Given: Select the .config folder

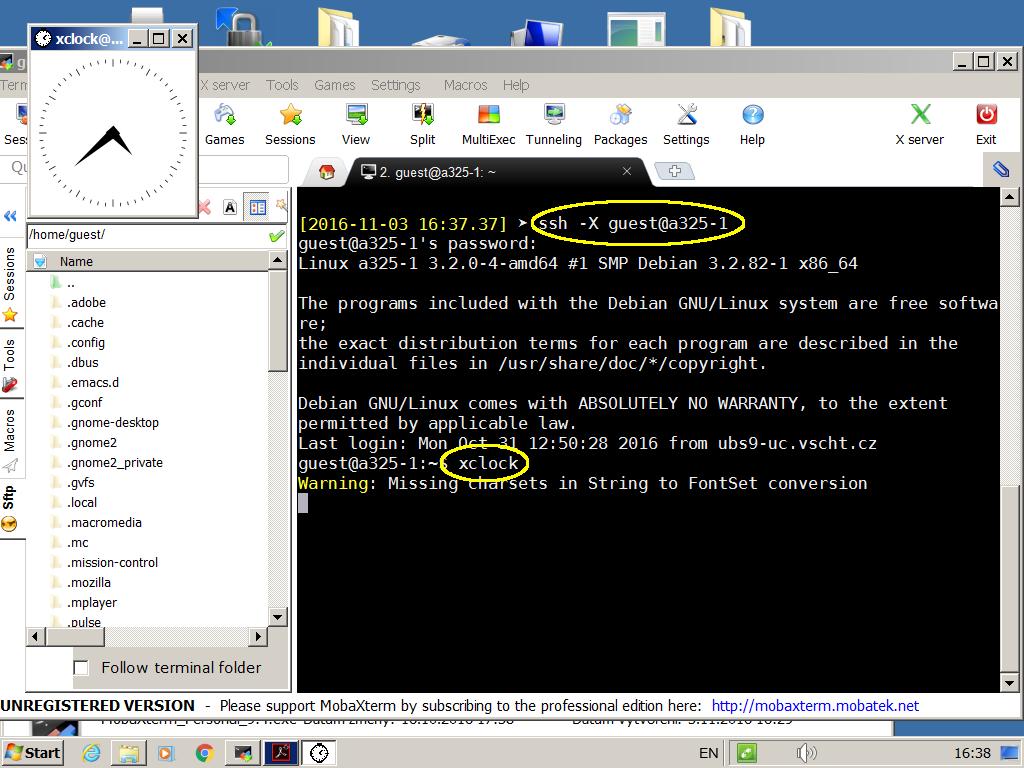Looking at the screenshot, I should coord(86,343).
